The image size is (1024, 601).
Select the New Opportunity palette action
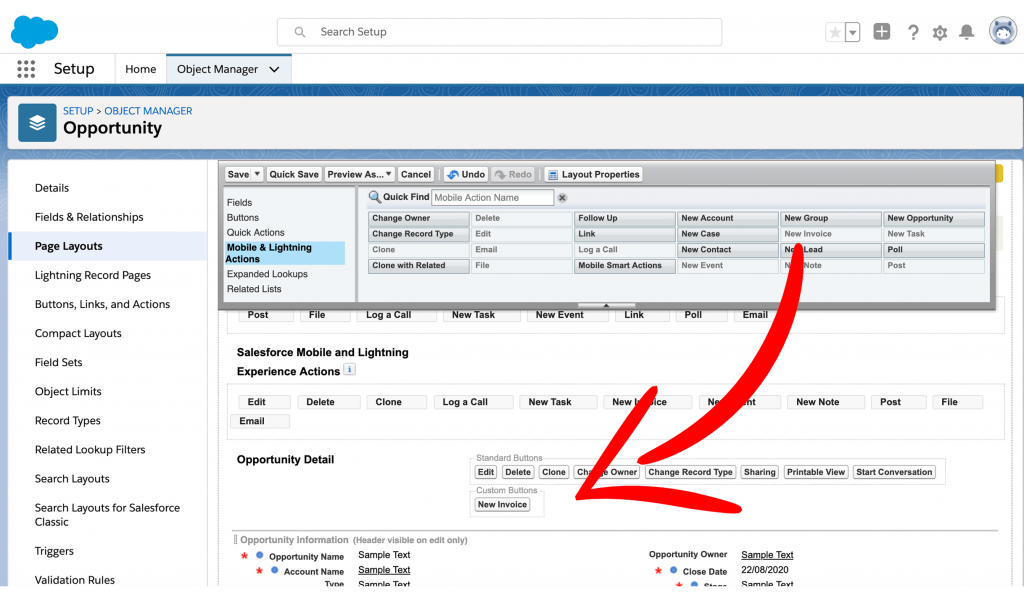coord(934,218)
